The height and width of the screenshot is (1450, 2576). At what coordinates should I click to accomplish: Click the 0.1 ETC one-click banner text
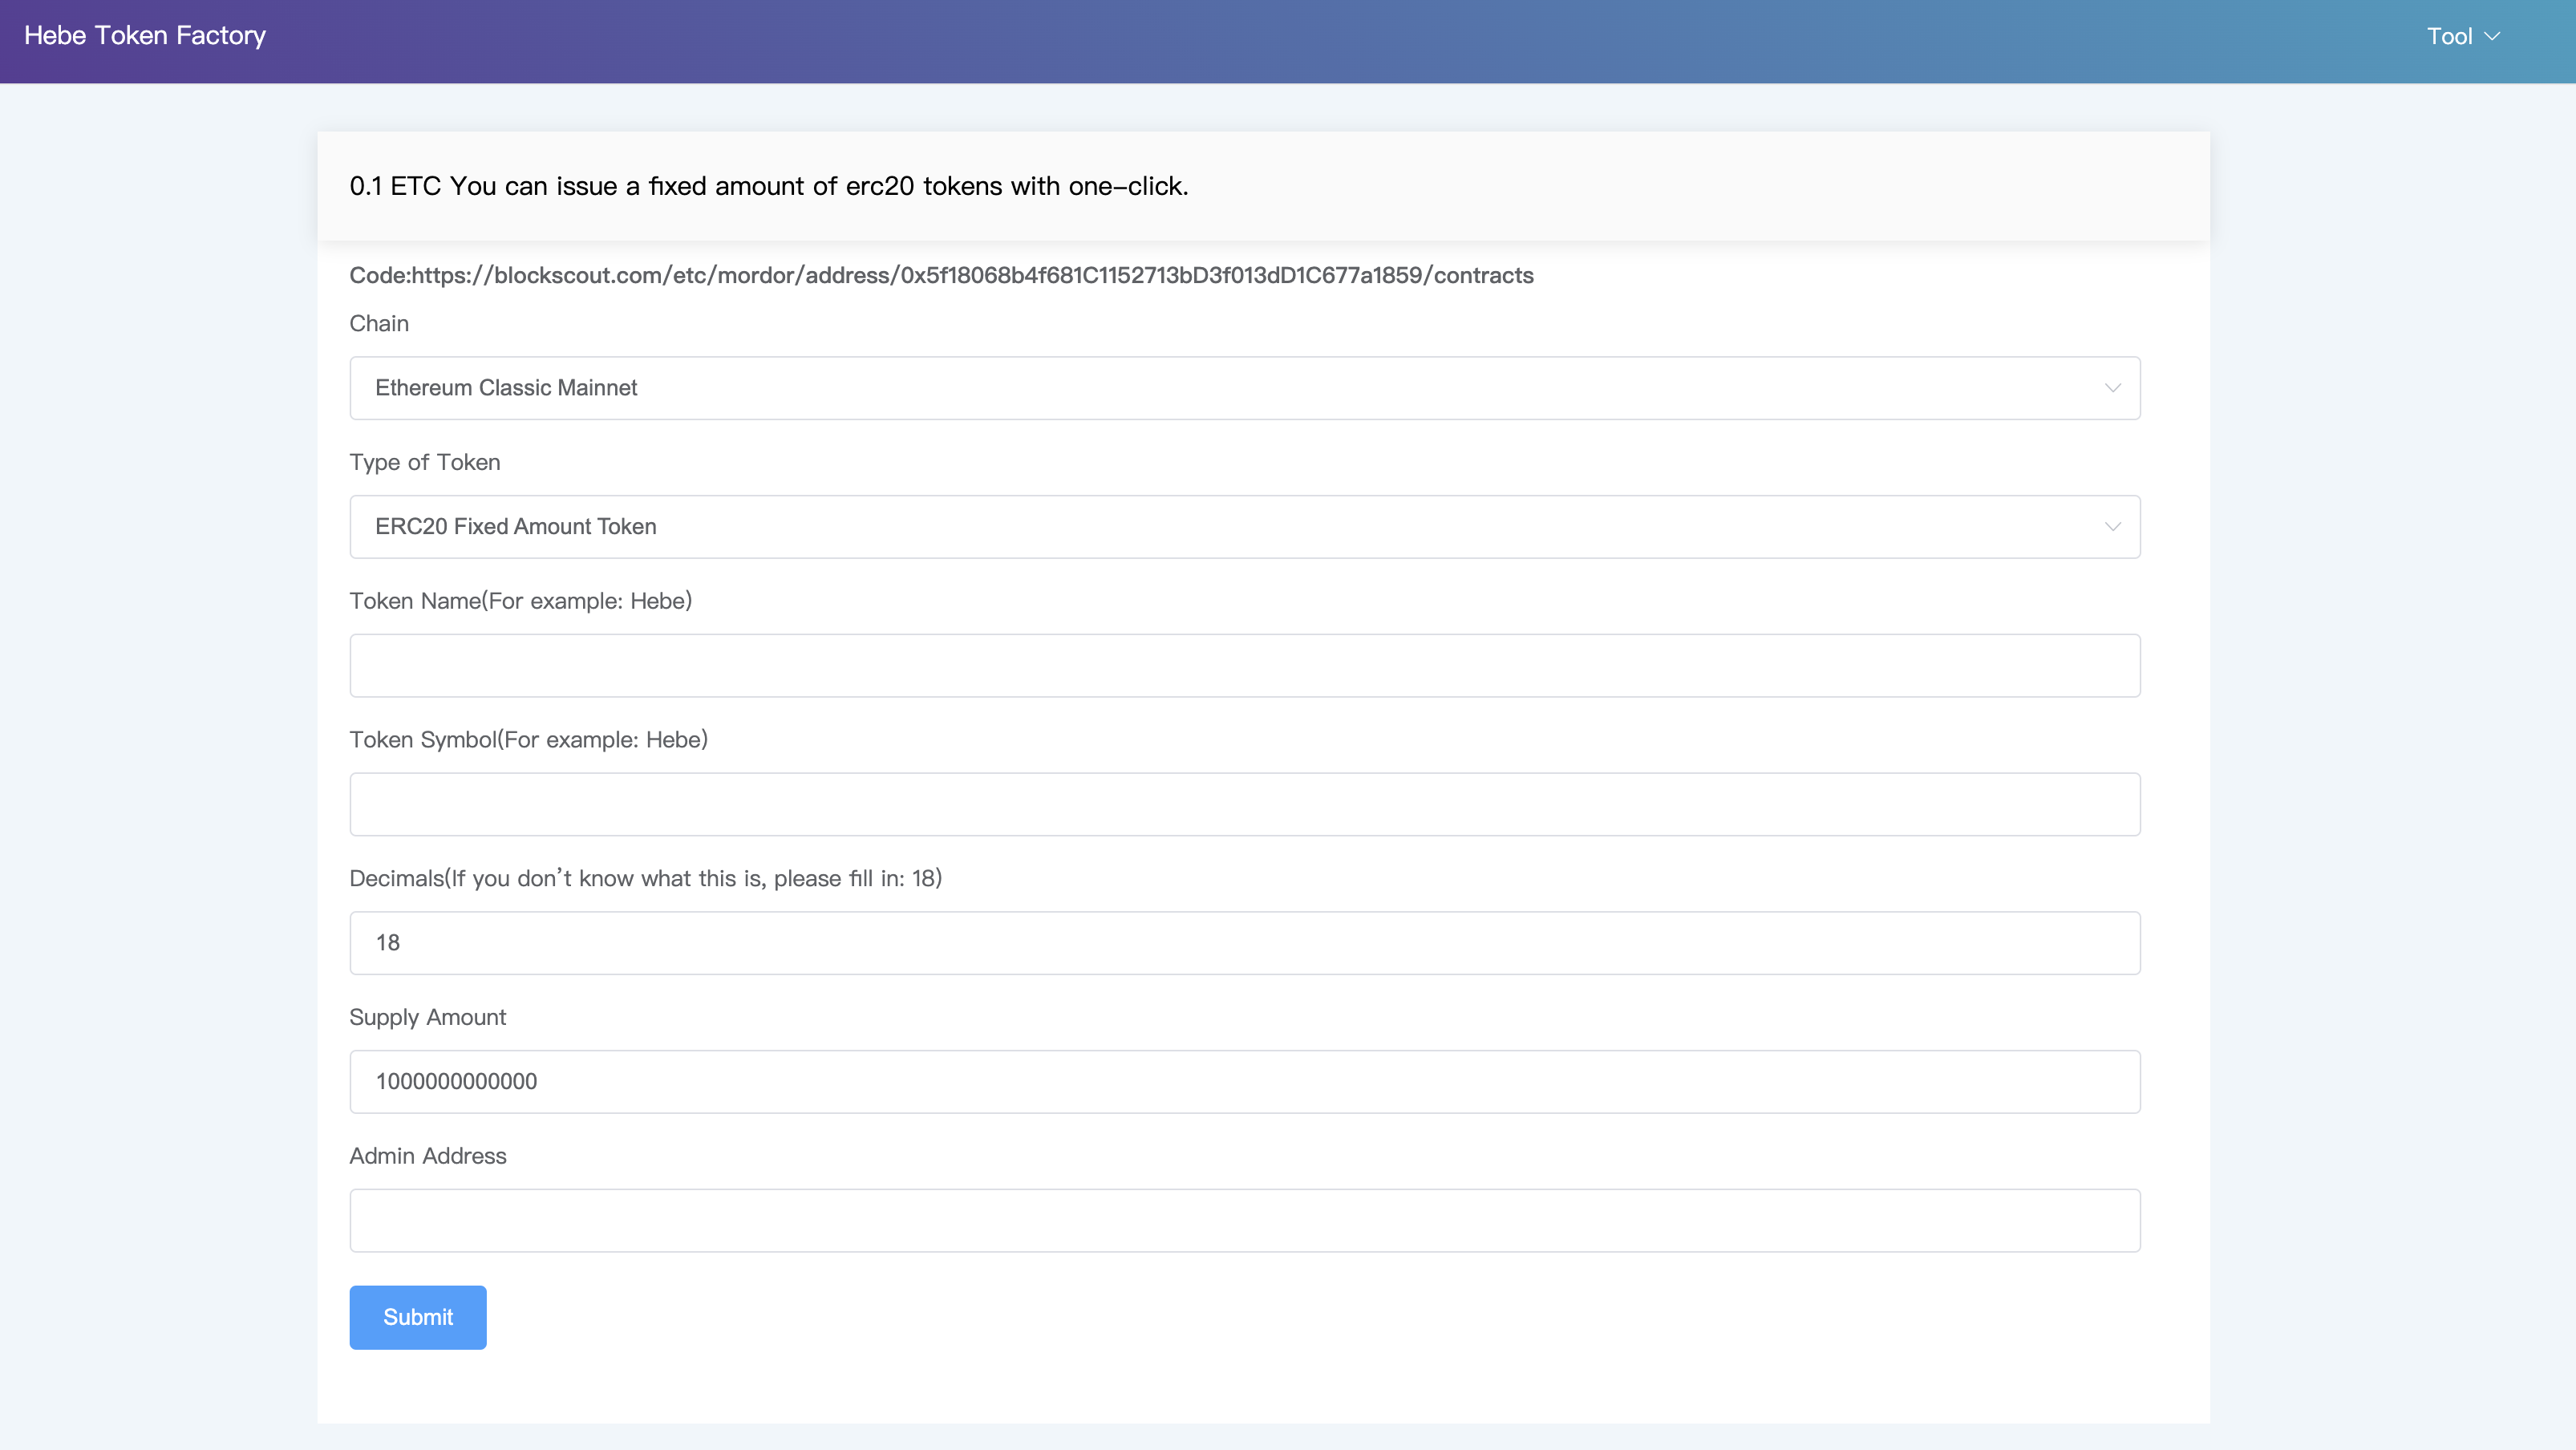(x=768, y=187)
